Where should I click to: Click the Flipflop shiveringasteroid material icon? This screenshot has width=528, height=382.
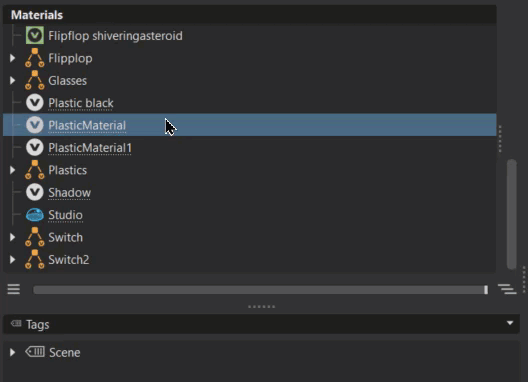coord(35,35)
